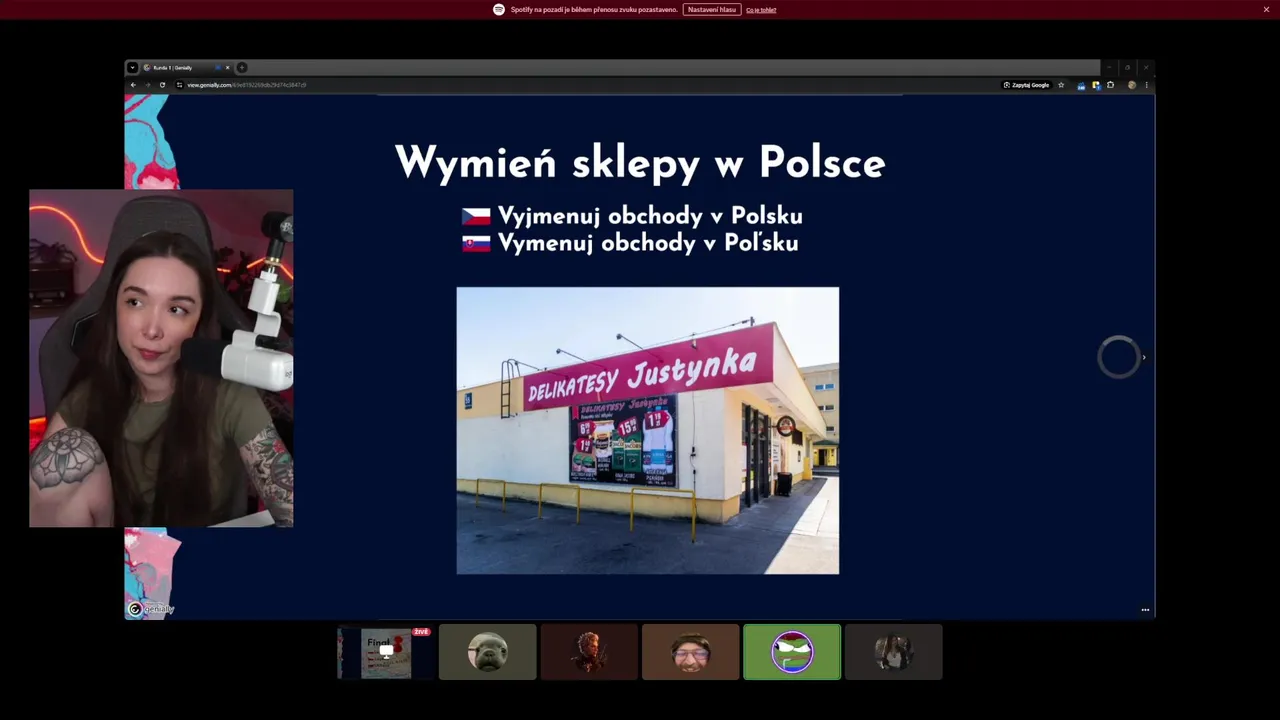Click the Czech flag icon
This screenshot has width=1280, height=720.
click(x=476, y=216)
